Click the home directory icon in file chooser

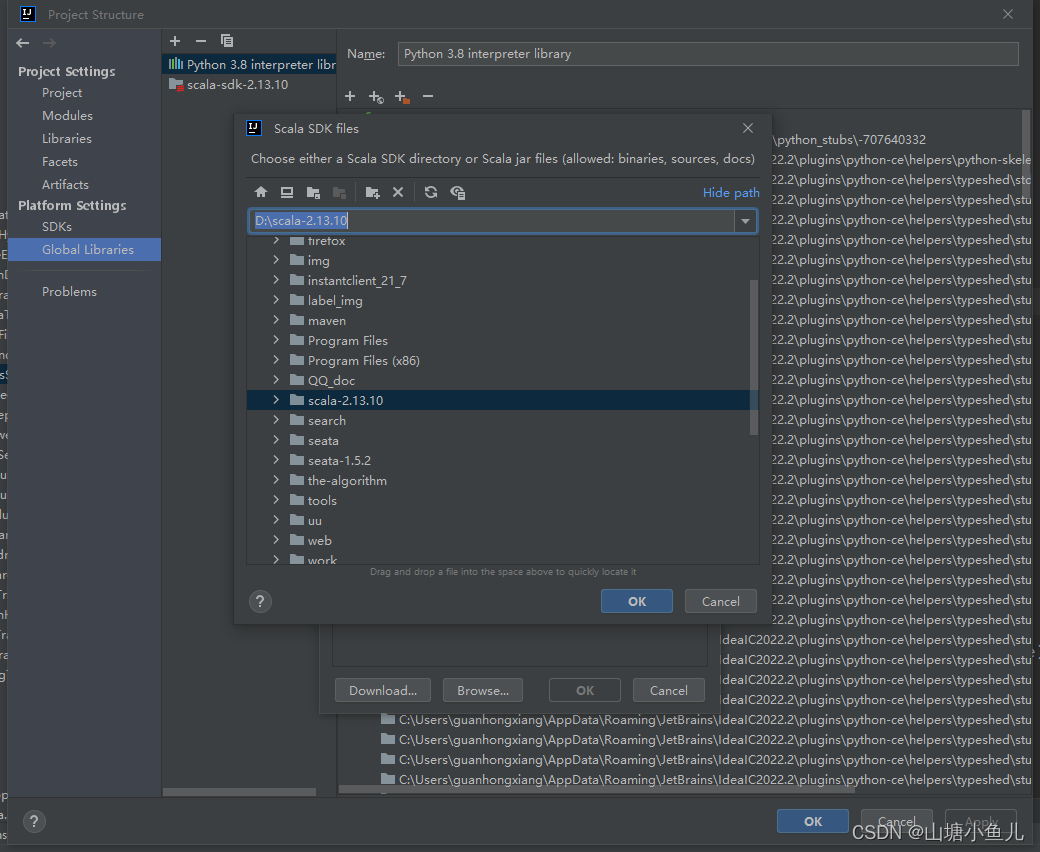261,192
